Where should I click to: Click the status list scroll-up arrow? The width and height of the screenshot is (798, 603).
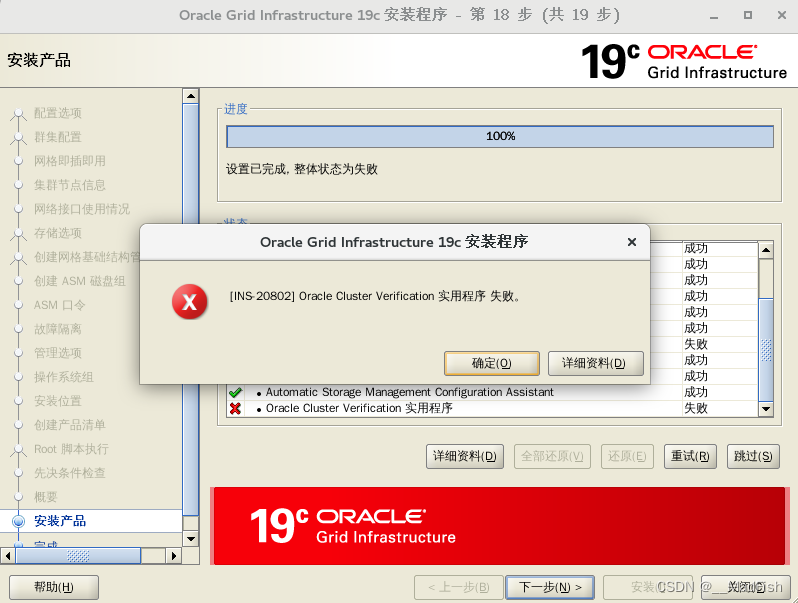pos(765,250)
